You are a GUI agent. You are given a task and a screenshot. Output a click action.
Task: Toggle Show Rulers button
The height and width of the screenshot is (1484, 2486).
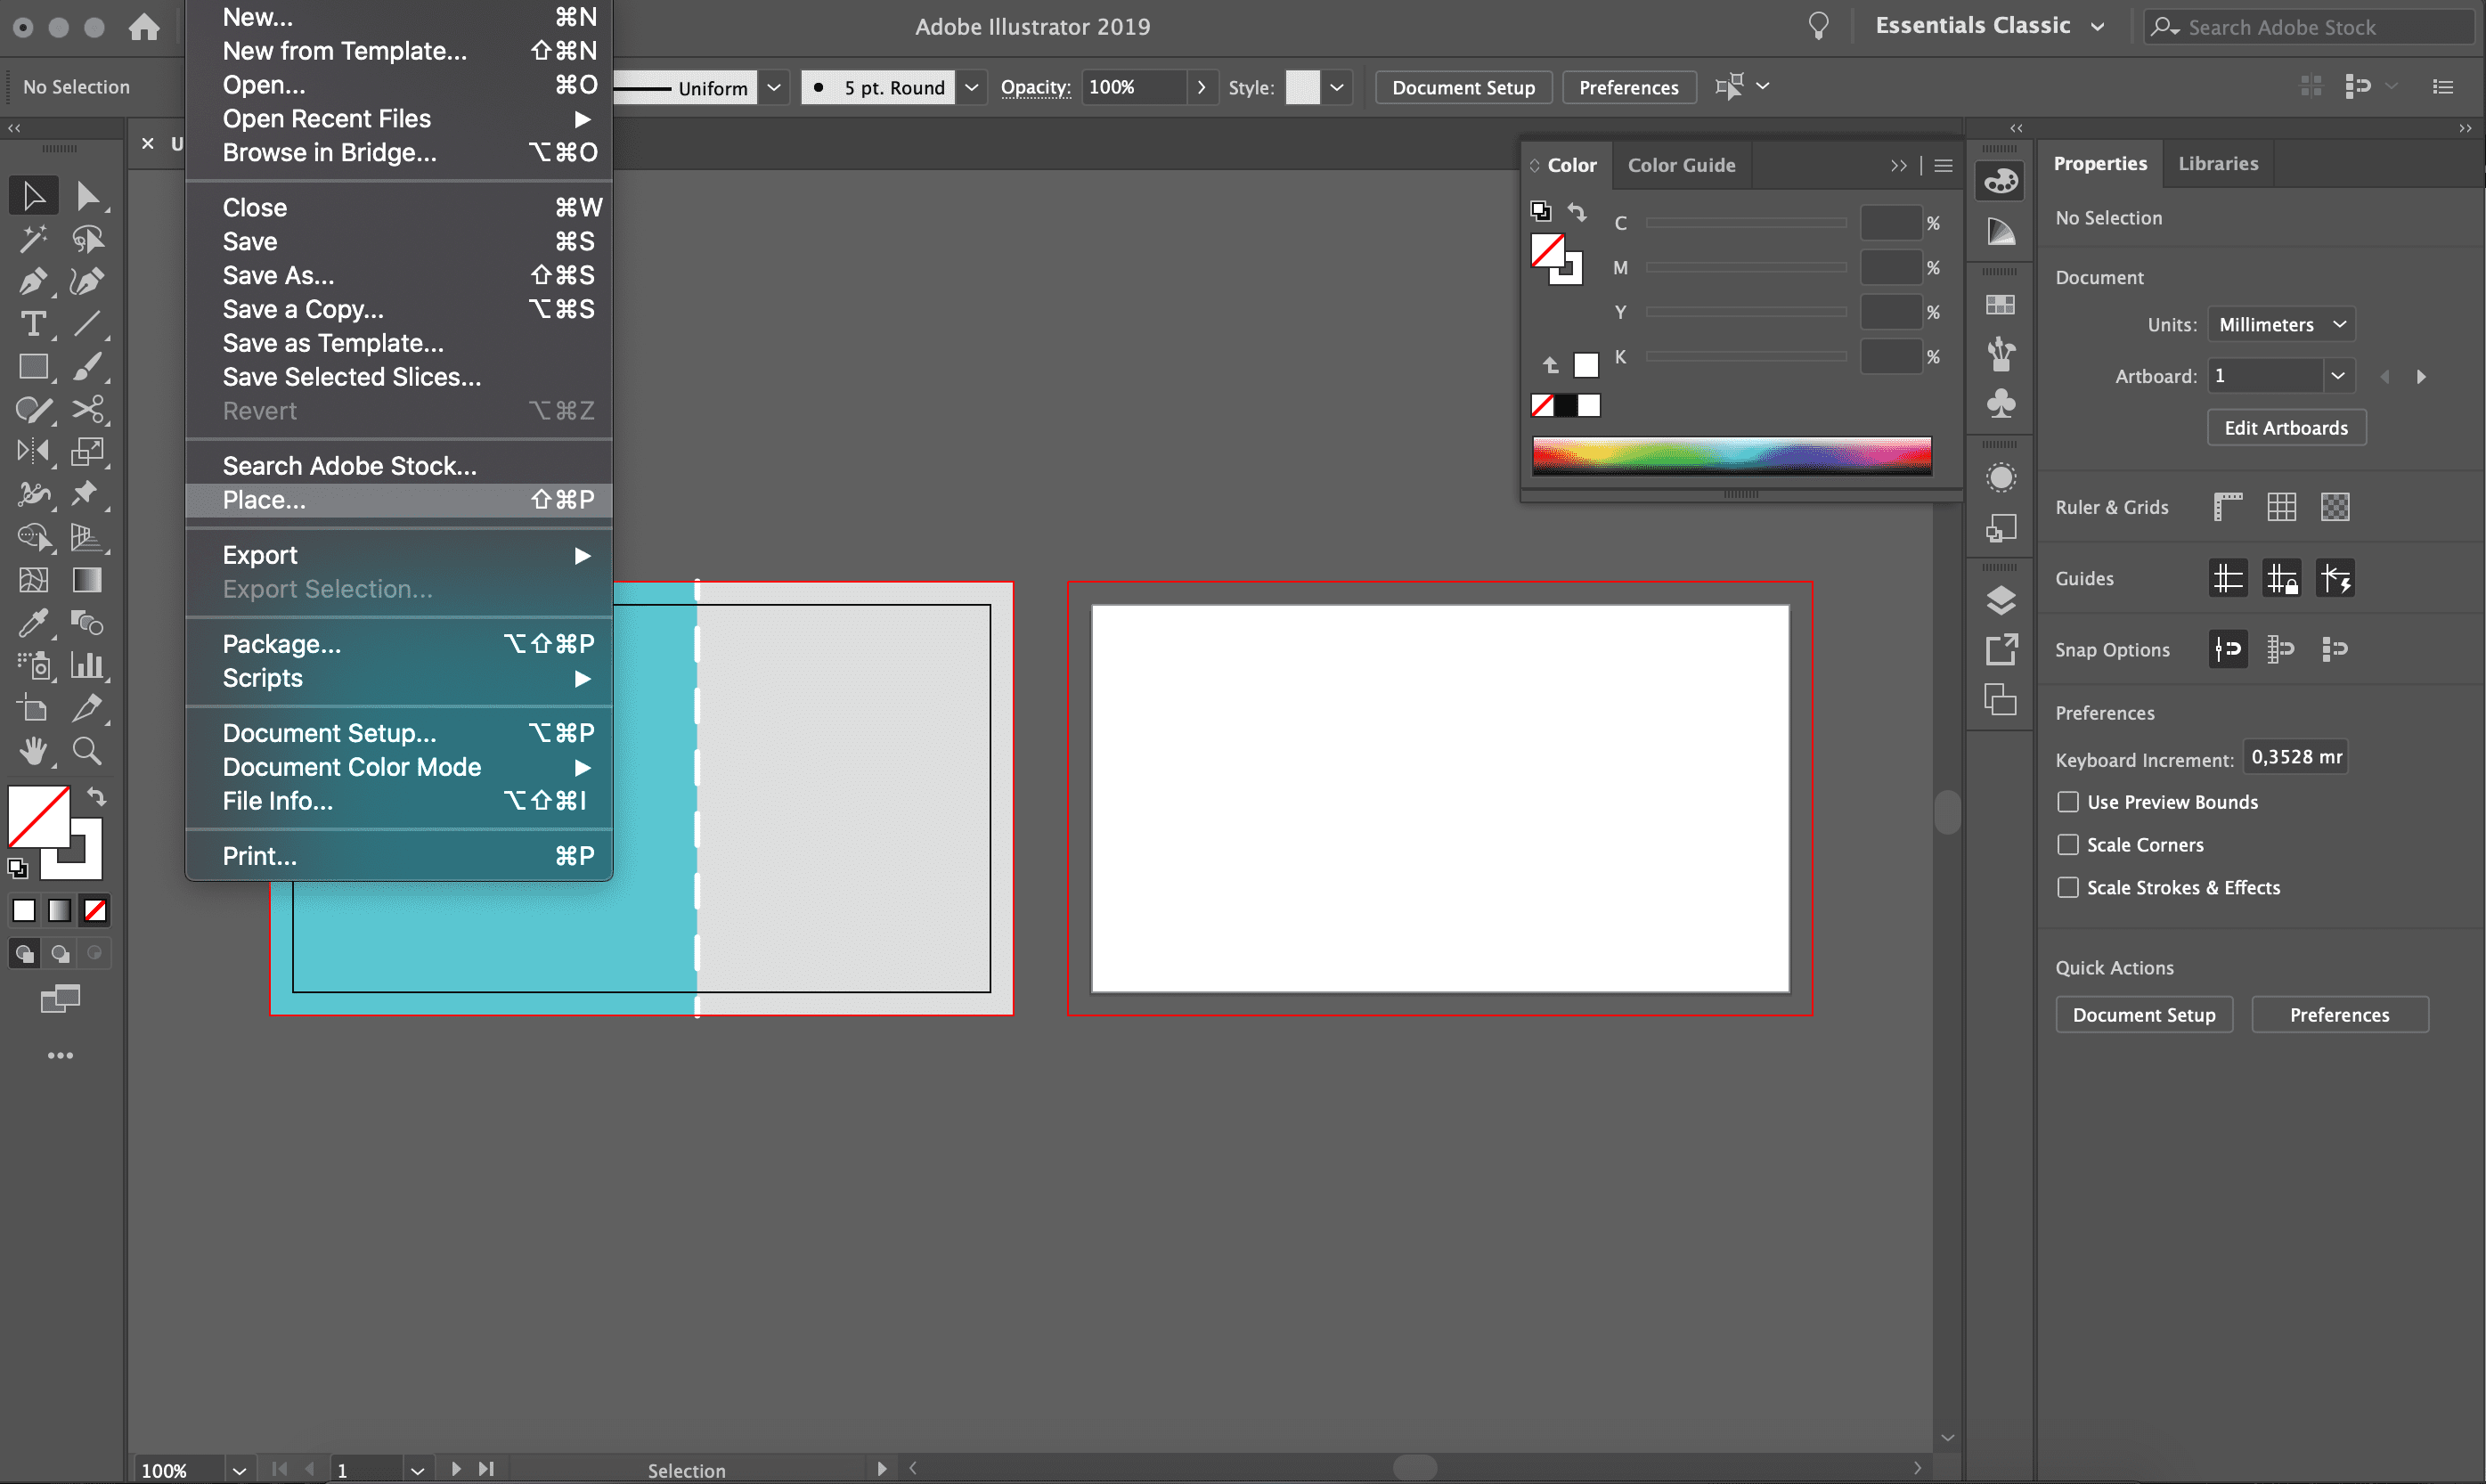point(2228,507)
